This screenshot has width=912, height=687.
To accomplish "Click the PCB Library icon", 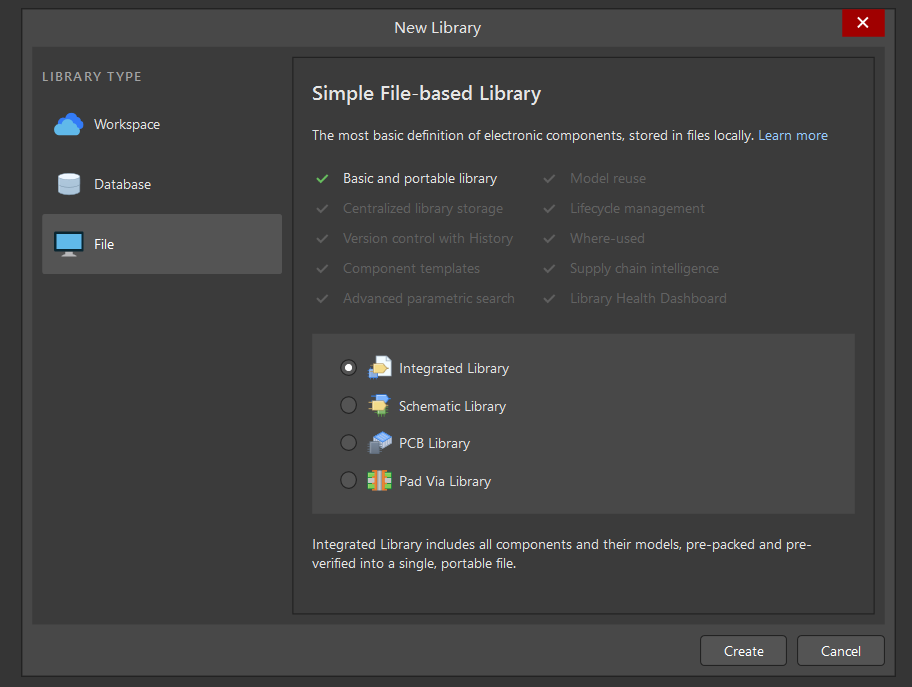I will click(379, 443).
